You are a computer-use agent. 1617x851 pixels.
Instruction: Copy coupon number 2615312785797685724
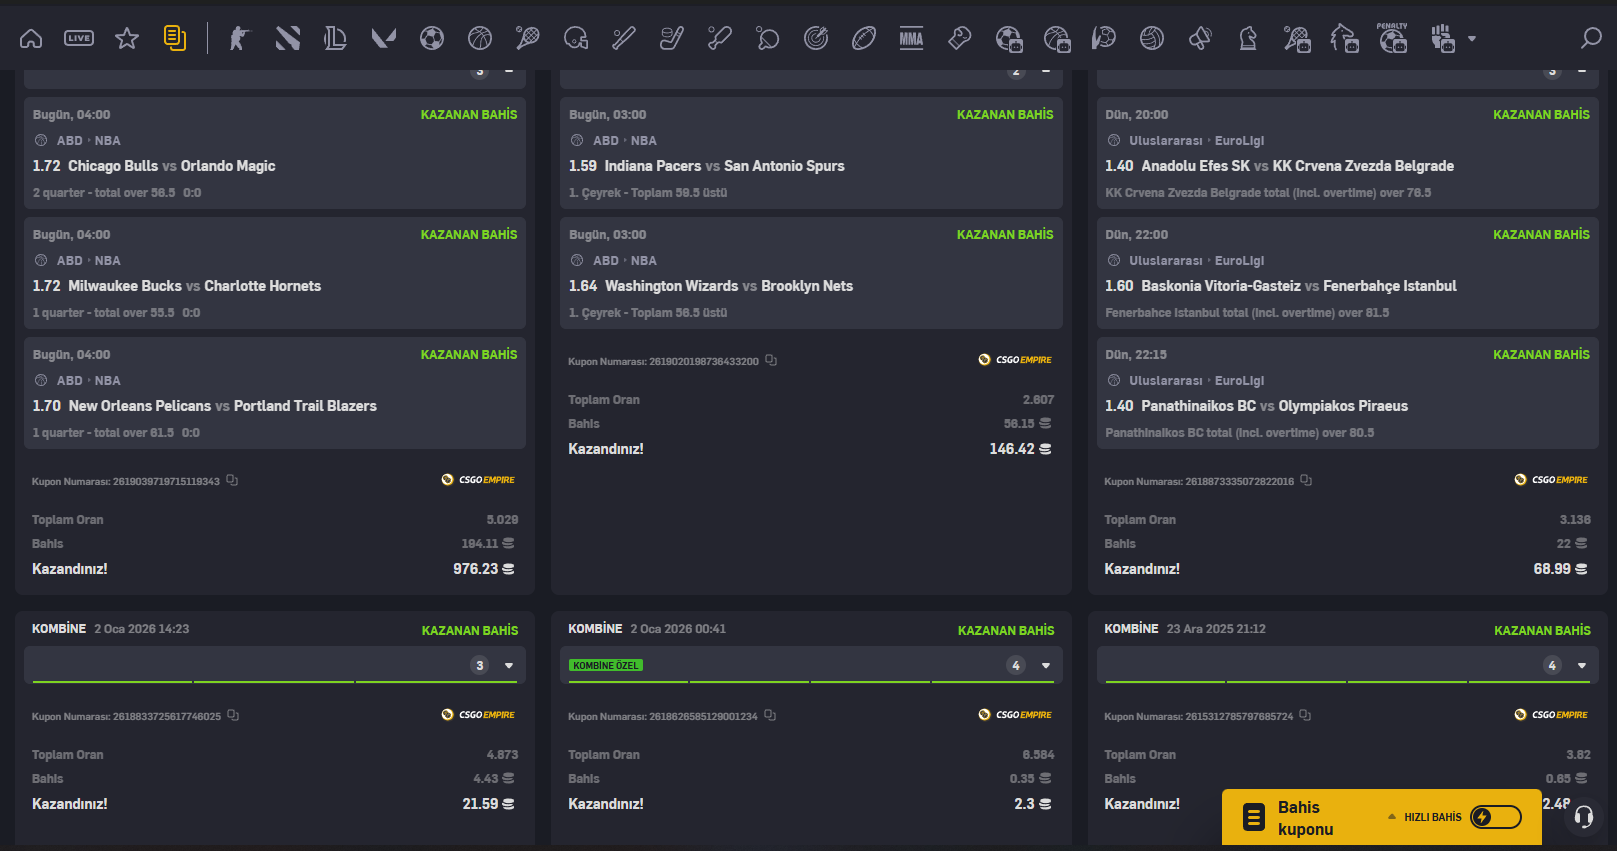[1305, 716]
